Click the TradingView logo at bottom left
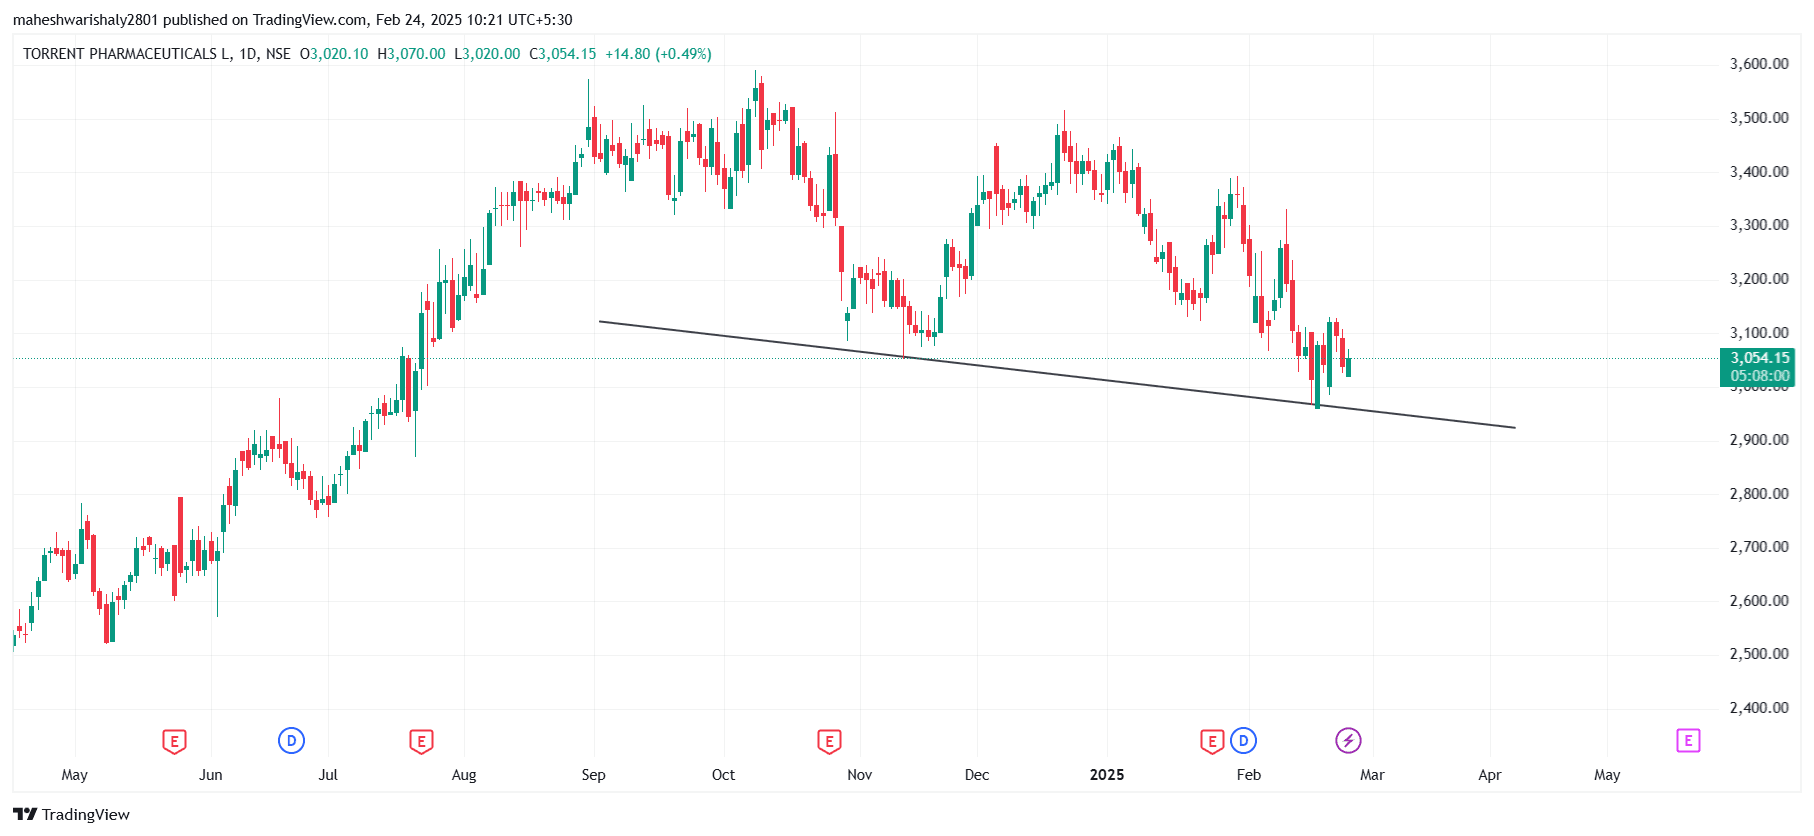This screenshot has width=1814, height=836. [x=71, y=814]
